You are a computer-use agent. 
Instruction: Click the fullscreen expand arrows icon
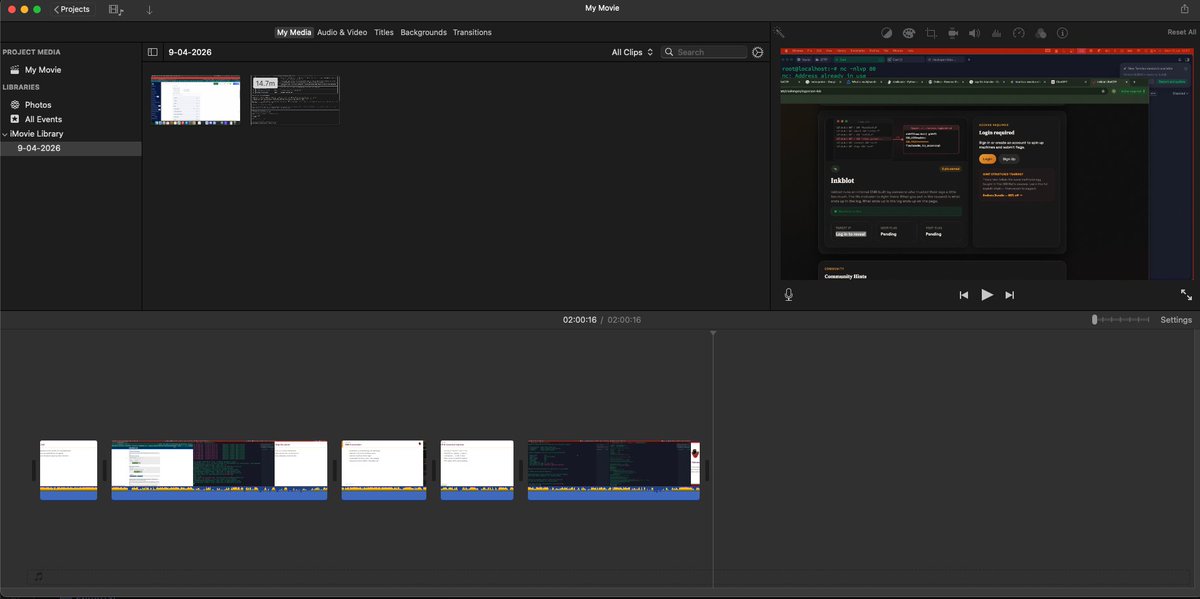[x=1186, y=295]
